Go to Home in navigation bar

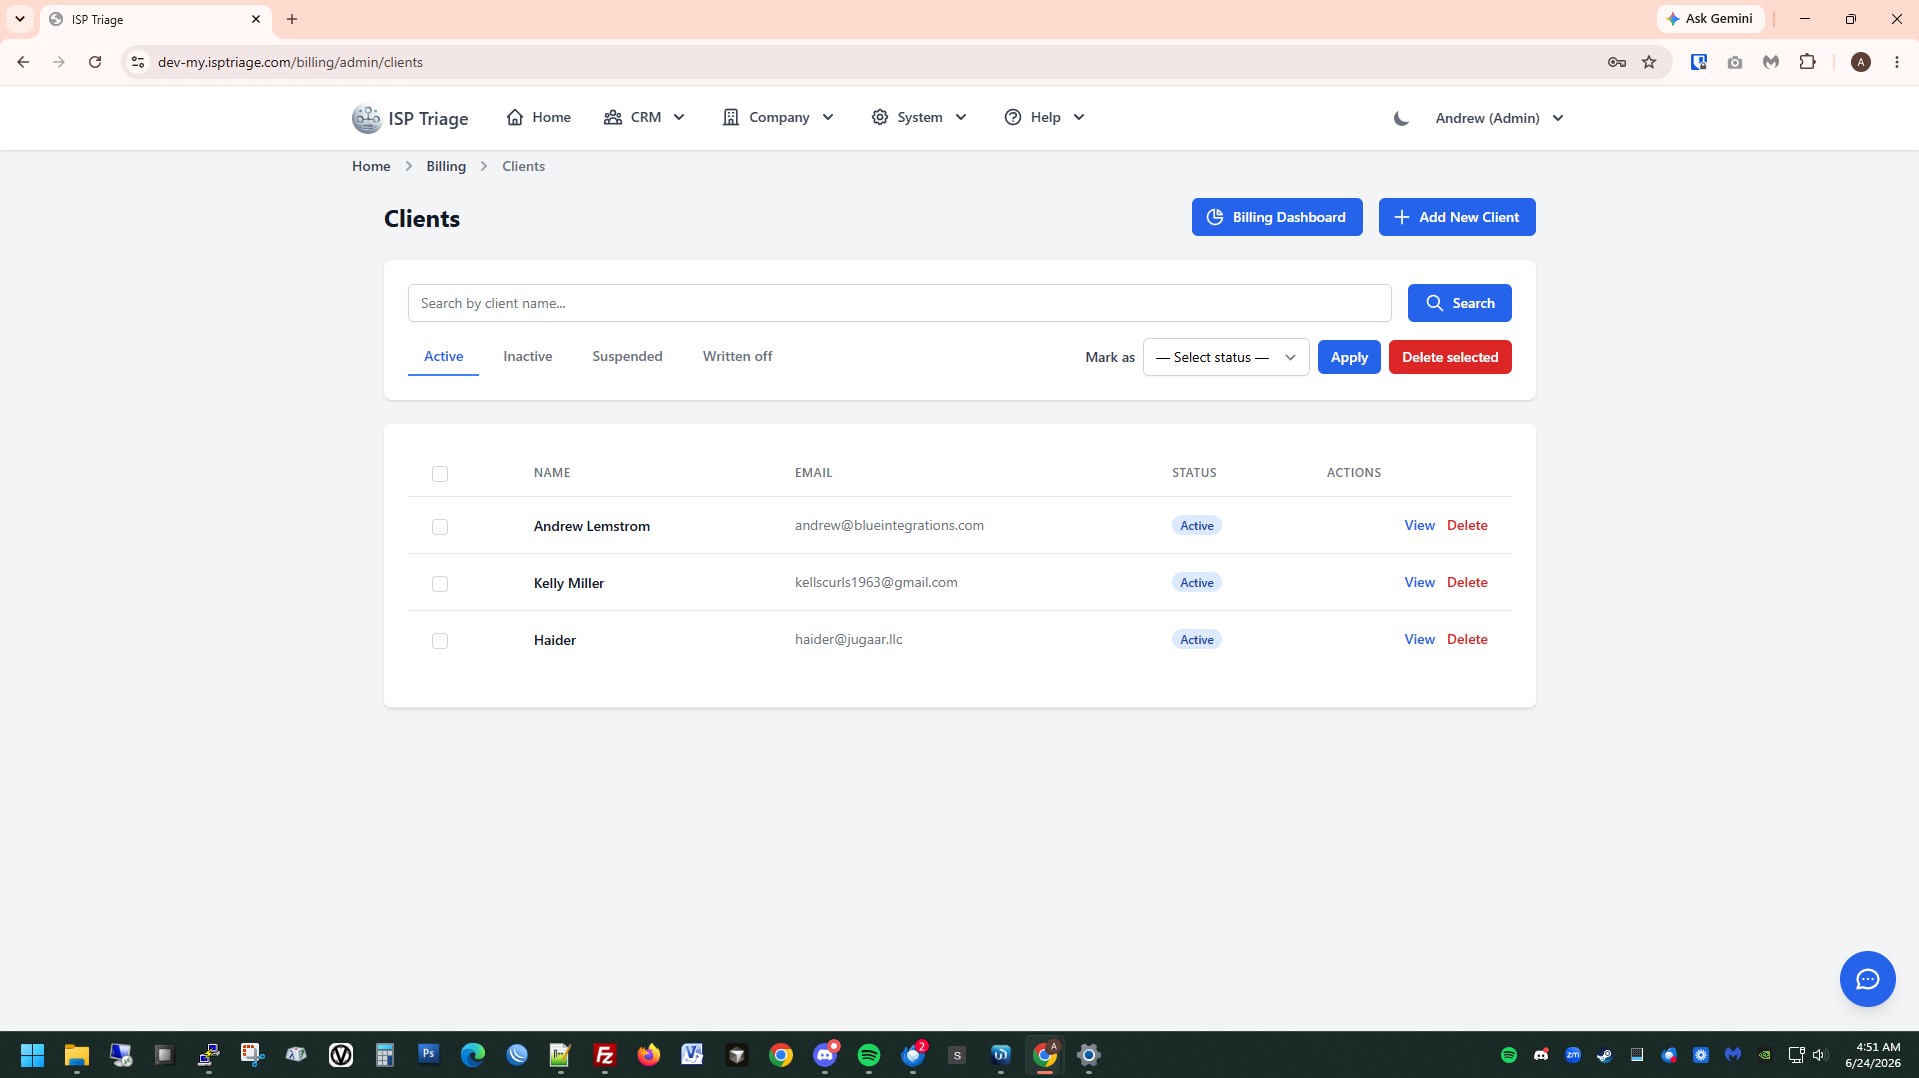tap(539, 118)
